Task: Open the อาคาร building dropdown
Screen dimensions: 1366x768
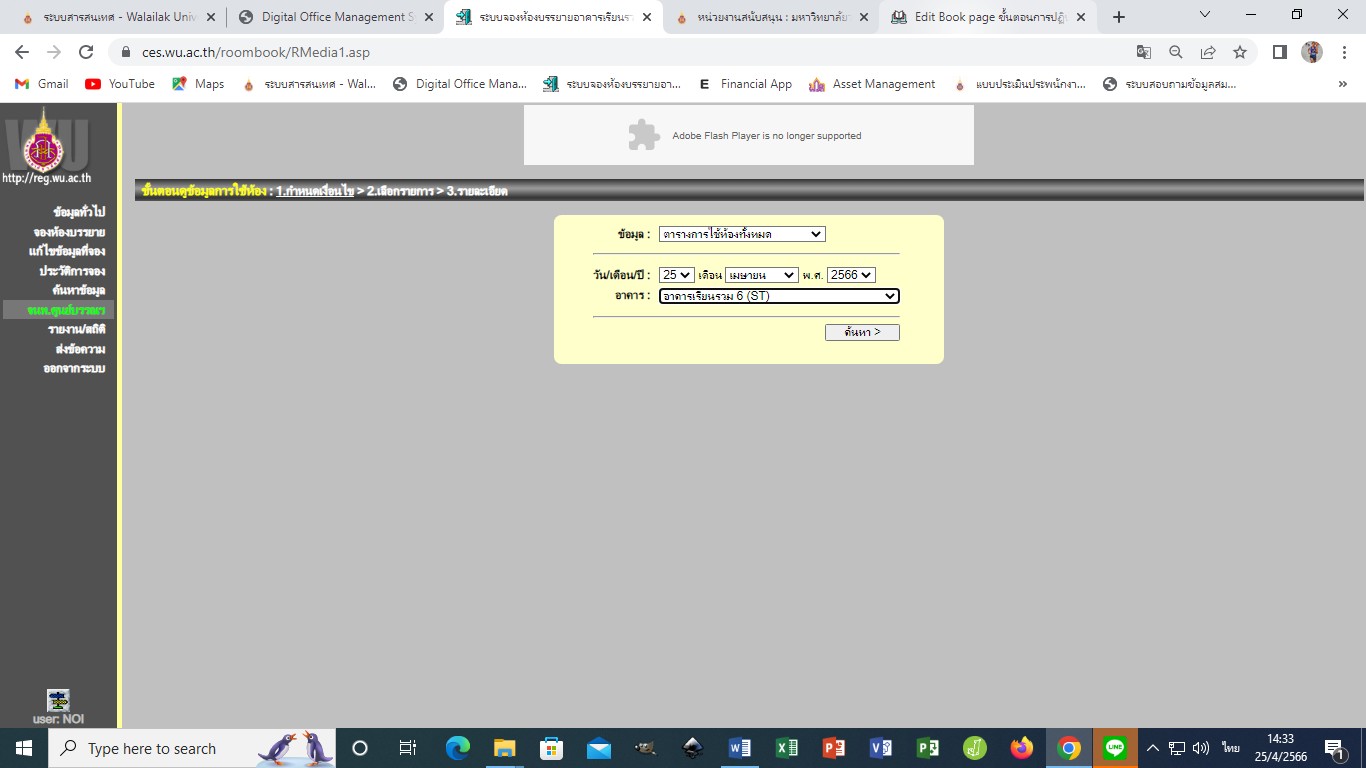Action: [x=779, y=296]
